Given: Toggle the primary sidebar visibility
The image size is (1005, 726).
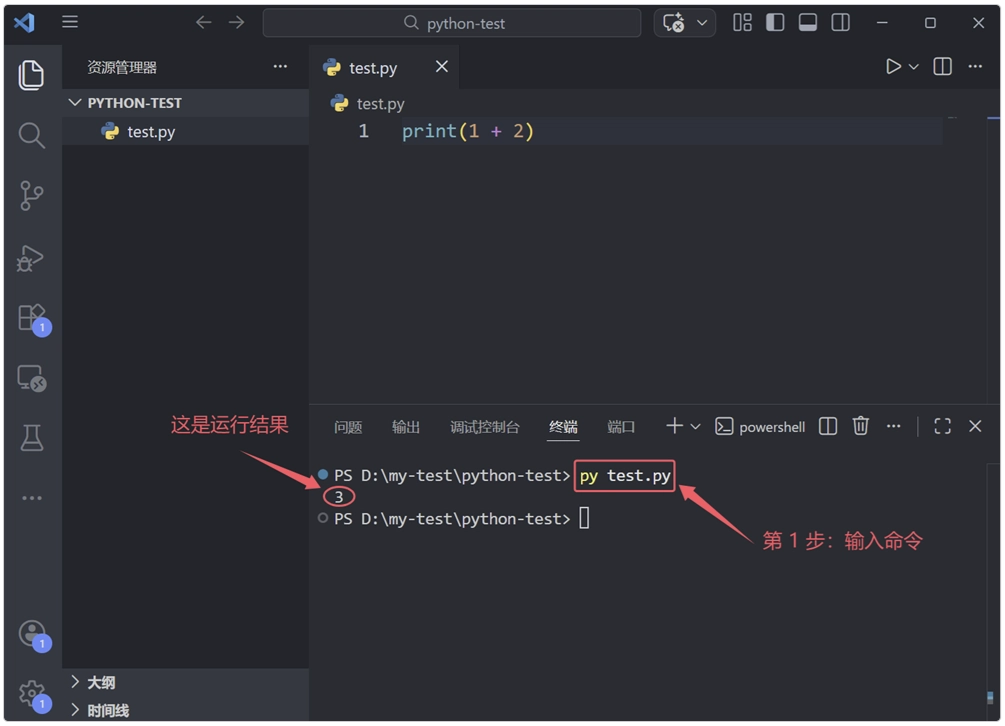Looking at the screenshot, I should click(775, 21).
